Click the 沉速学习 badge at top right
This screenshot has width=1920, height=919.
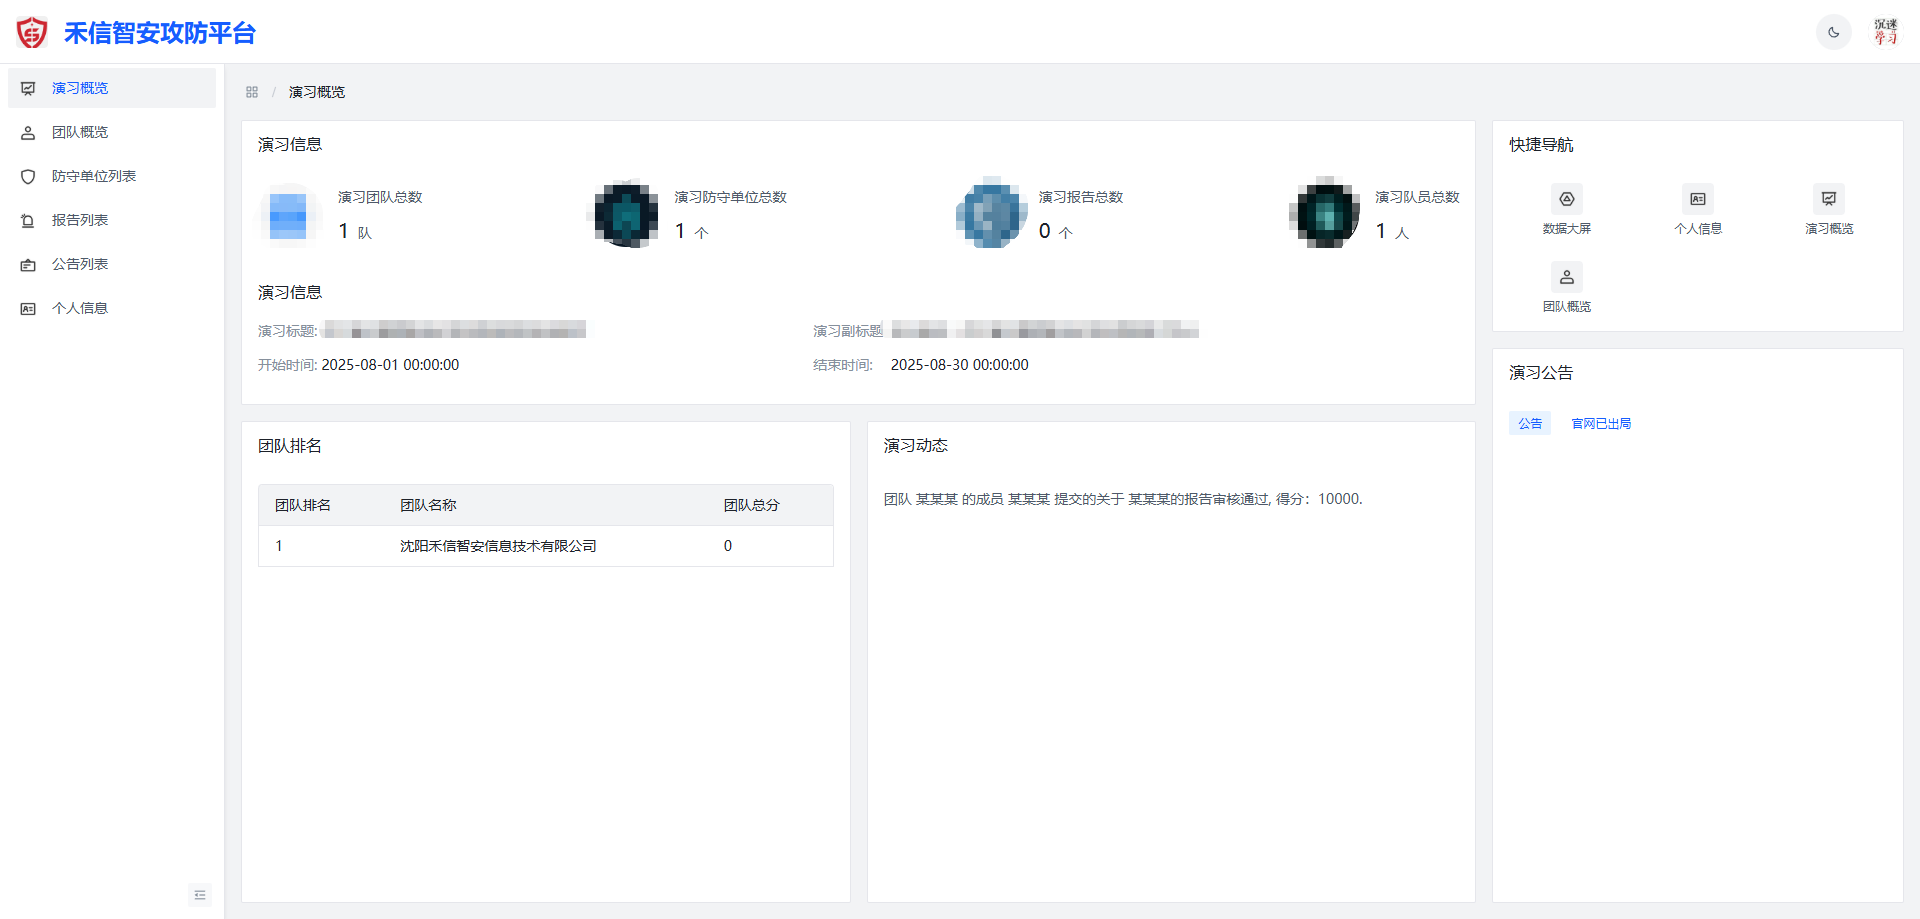pyautogui.click(x=1888, y=31)
